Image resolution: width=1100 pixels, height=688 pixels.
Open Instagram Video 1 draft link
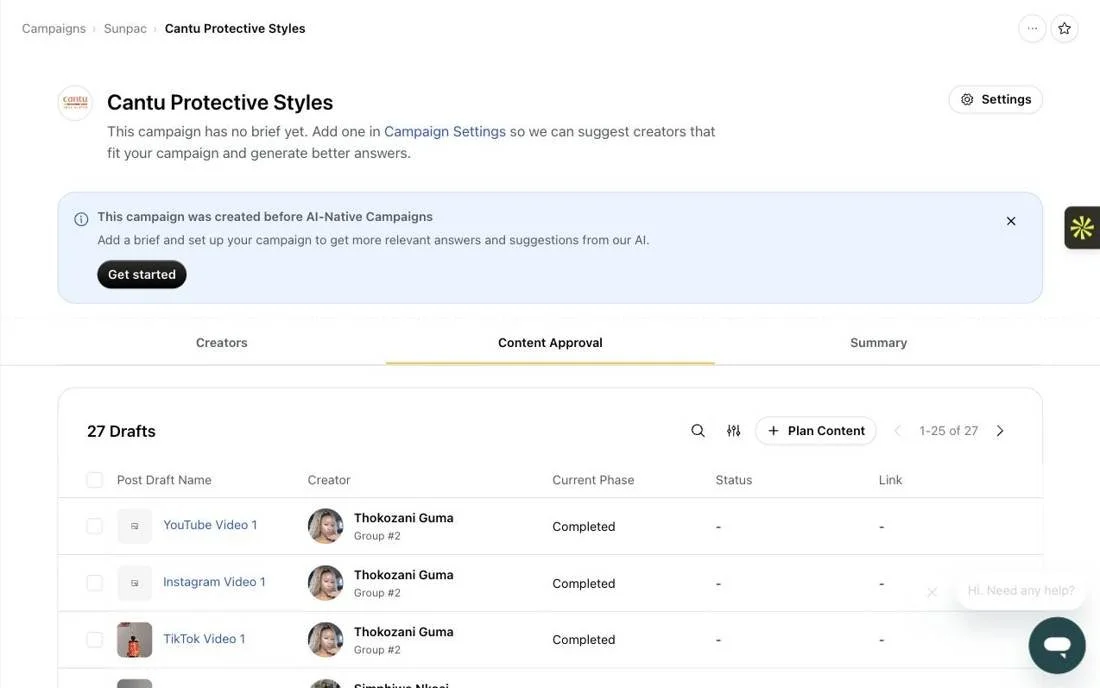pos(214,582)
